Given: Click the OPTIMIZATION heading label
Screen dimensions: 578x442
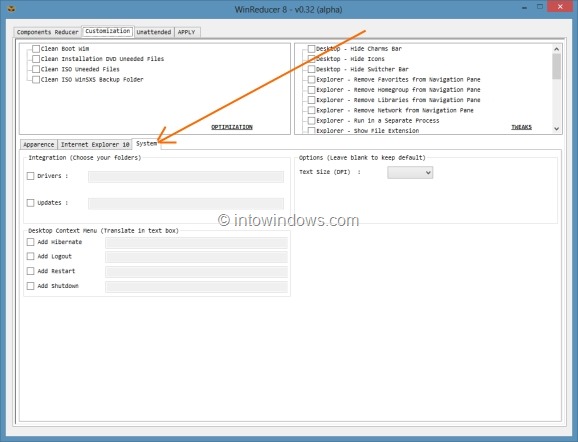Looking at the screenshot, I should [232, 127].
